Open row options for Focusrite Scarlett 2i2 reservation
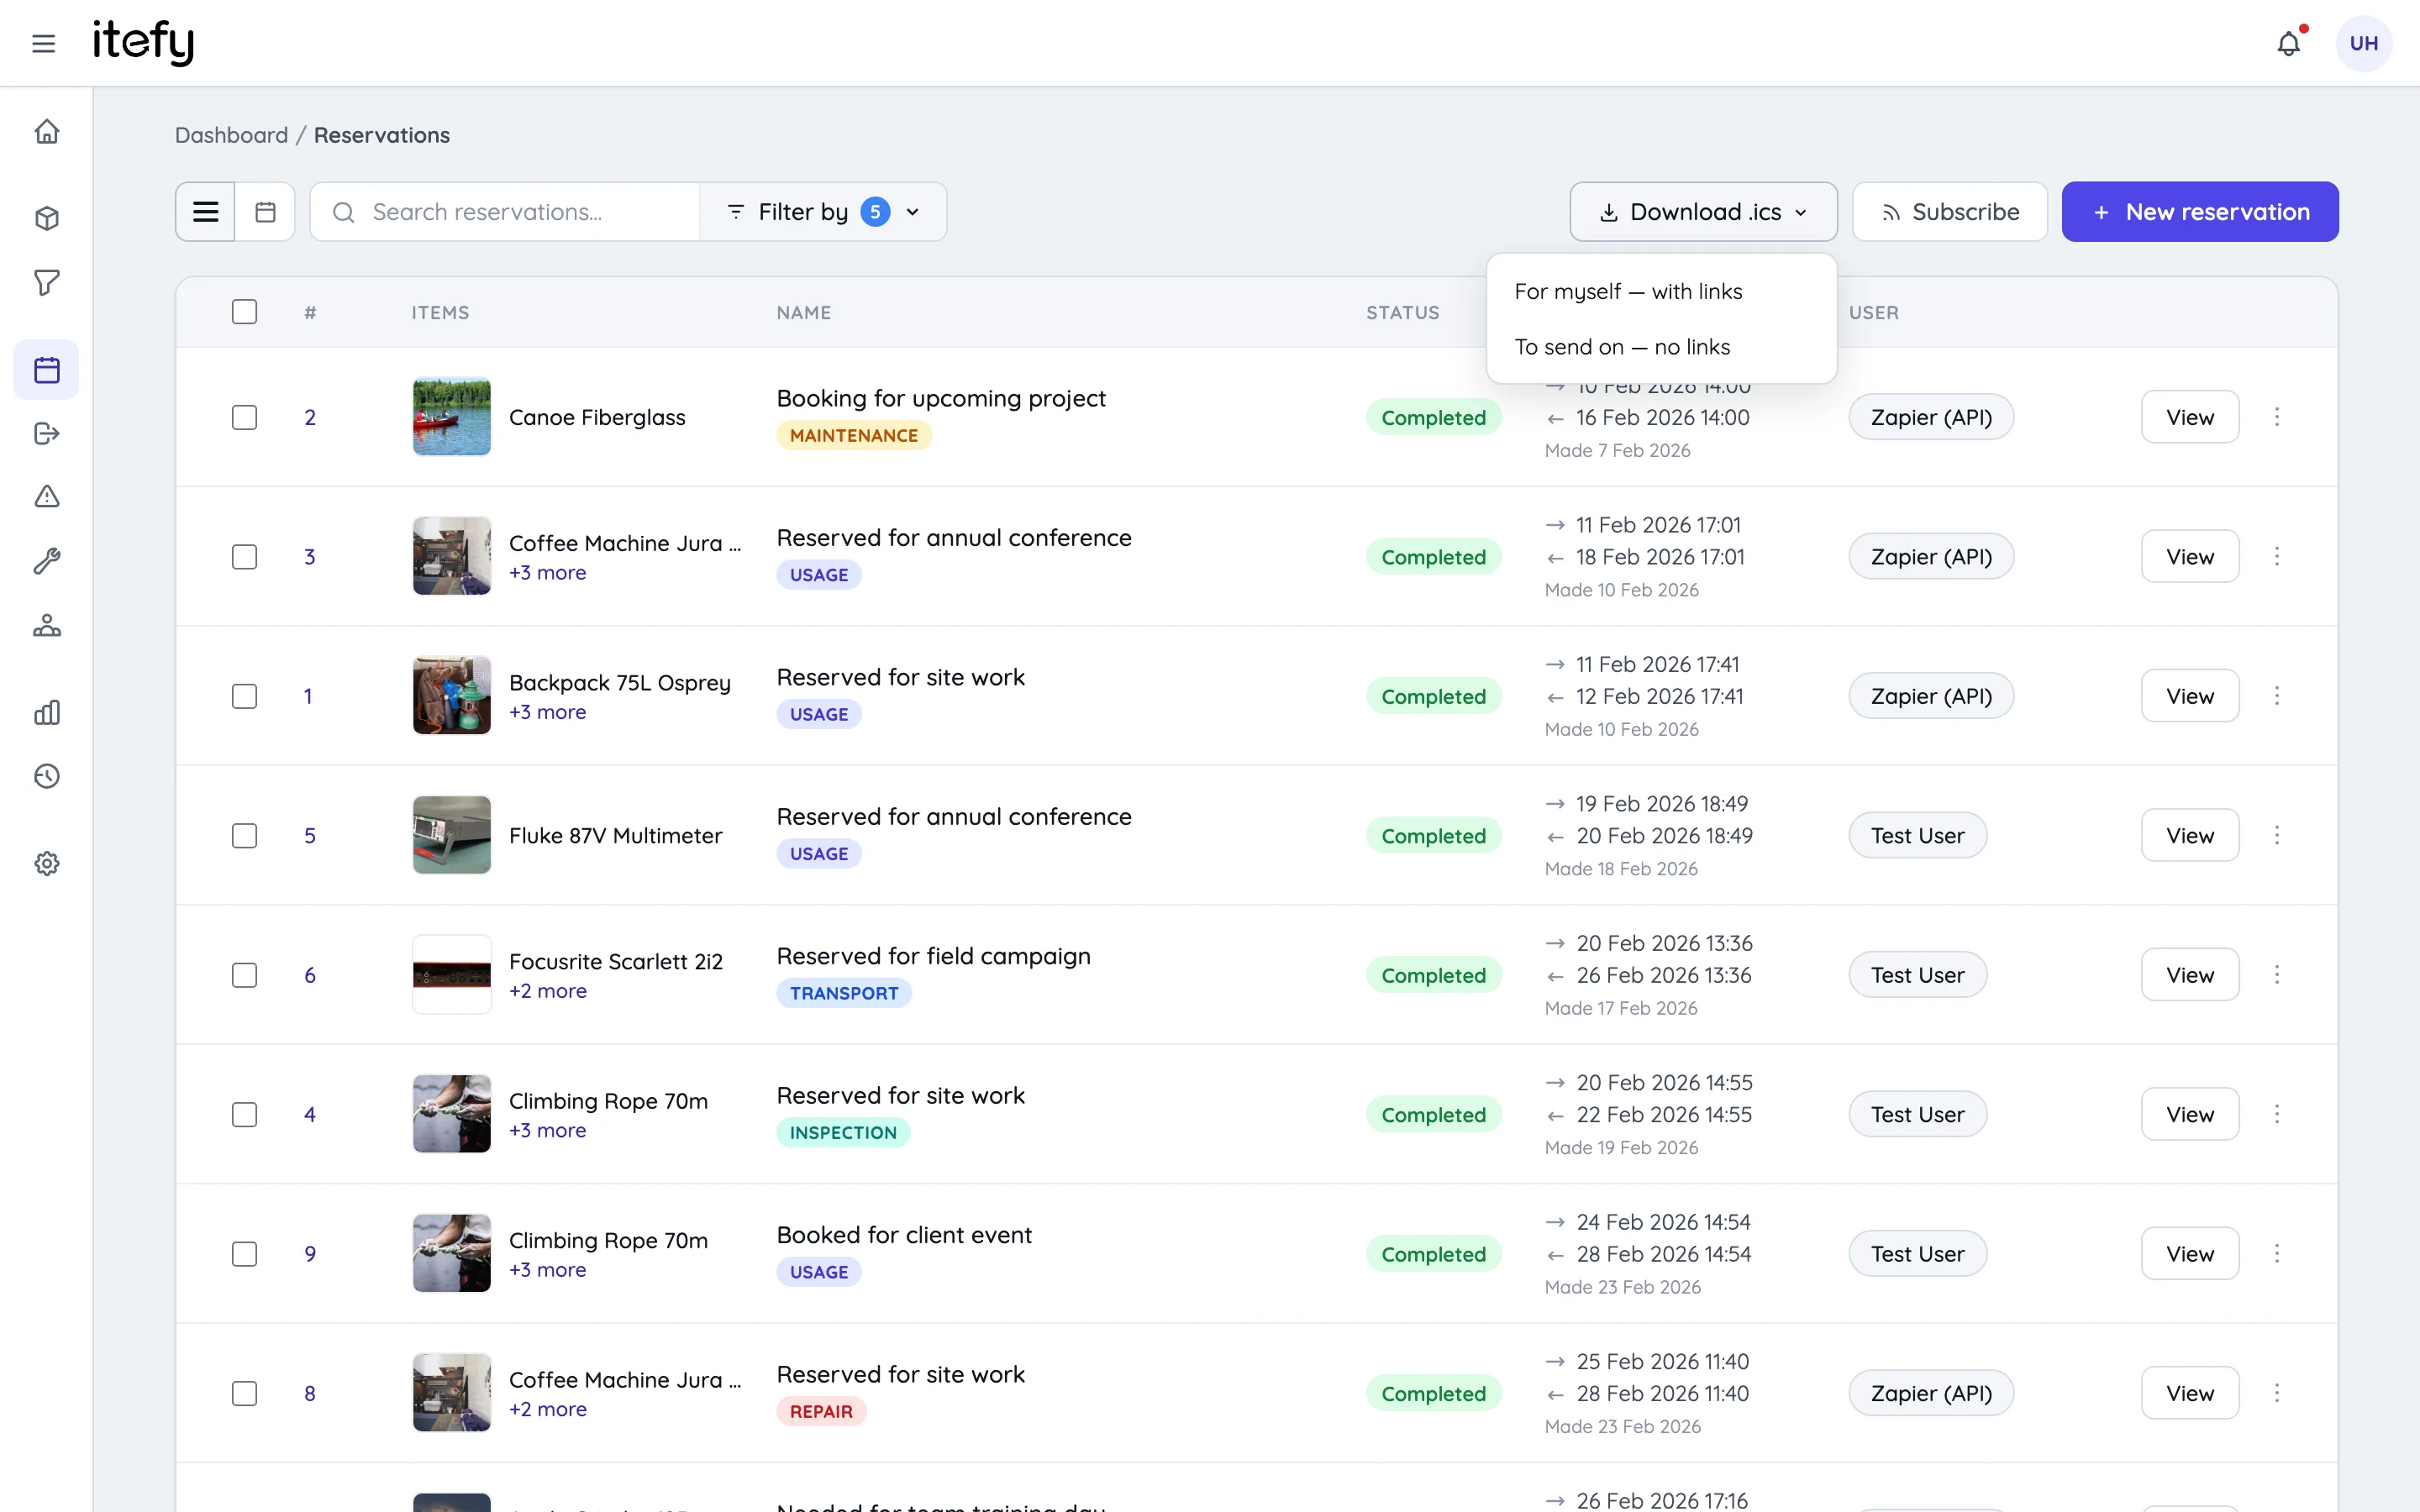This screenshot has width=2420, height=1512. point(2277,975)
